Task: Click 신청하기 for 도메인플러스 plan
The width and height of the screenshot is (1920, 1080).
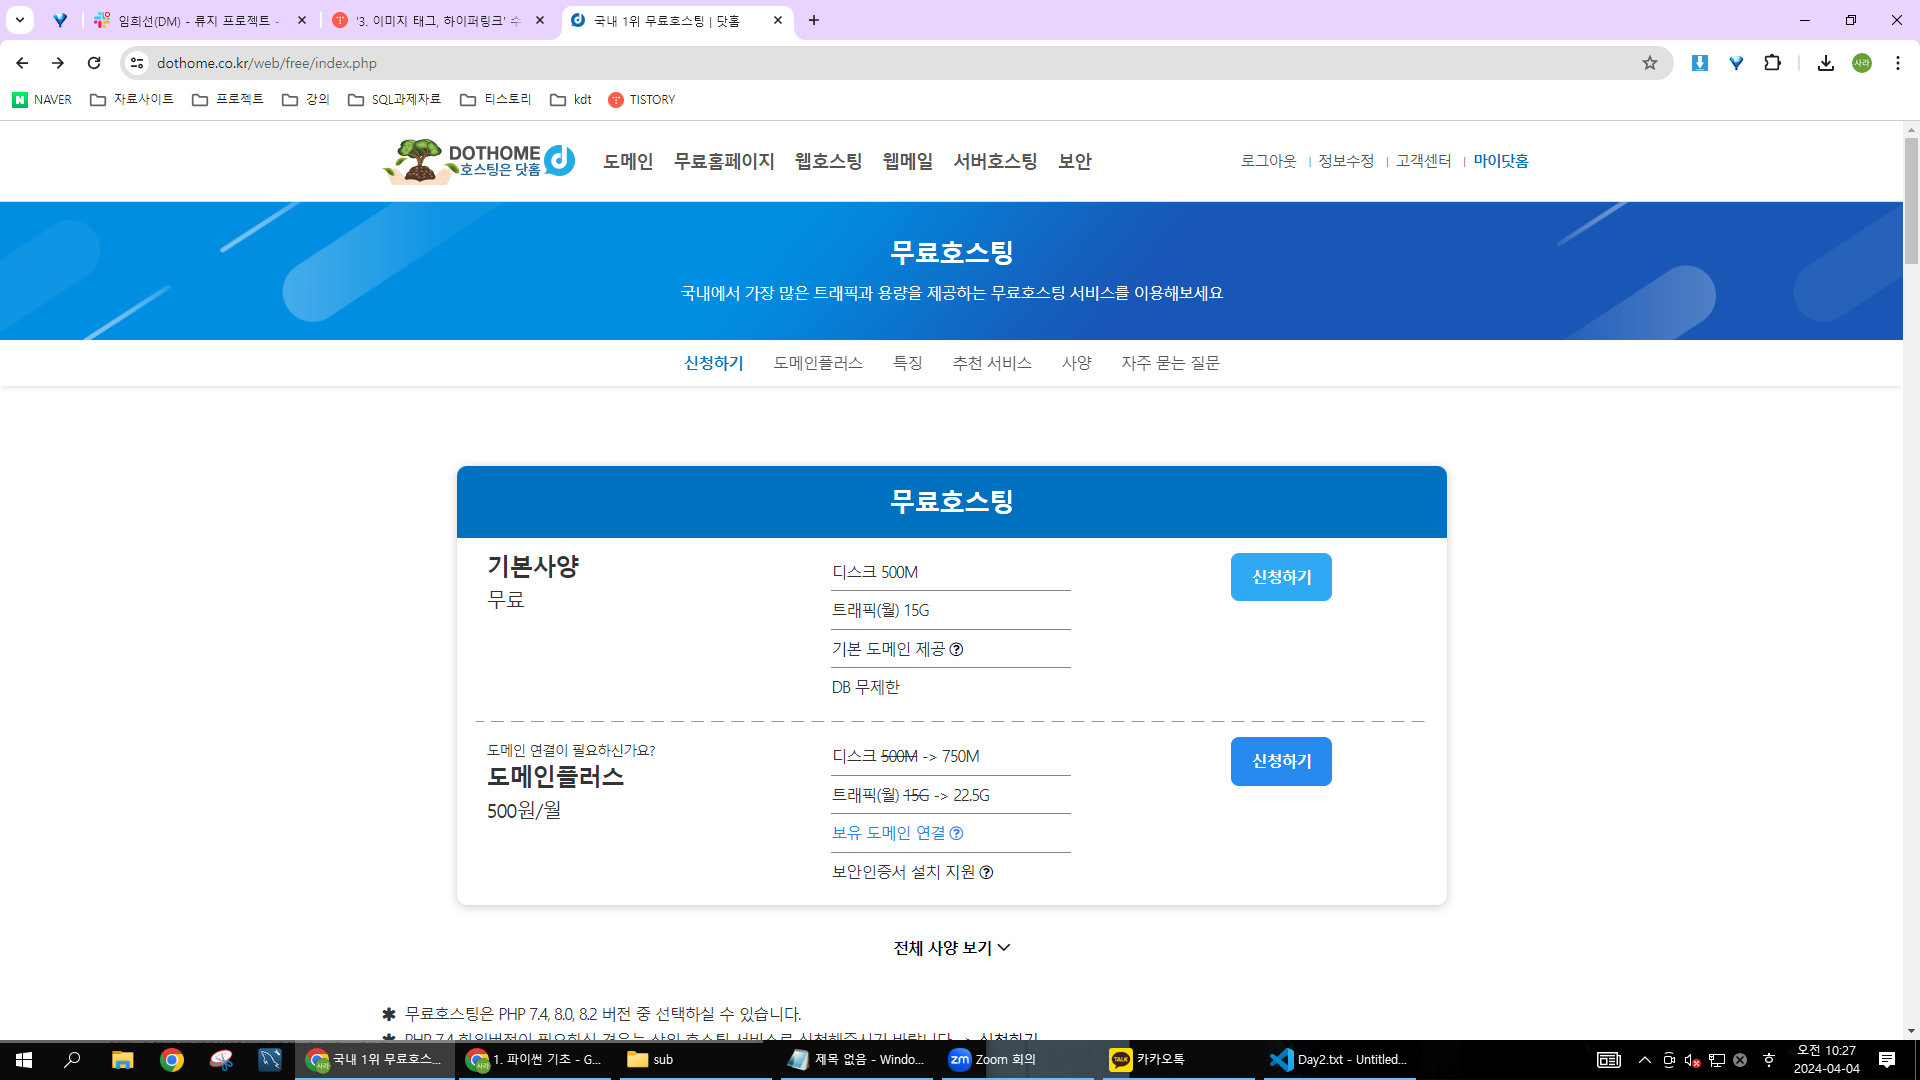Action: (1280, 761)
